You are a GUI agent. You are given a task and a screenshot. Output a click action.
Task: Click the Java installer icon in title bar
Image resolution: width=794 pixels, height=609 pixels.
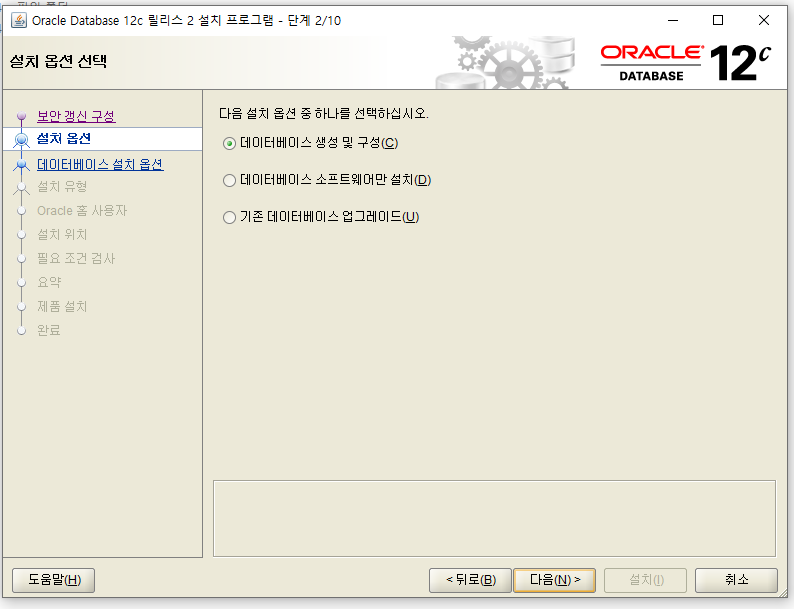point(19,20)
